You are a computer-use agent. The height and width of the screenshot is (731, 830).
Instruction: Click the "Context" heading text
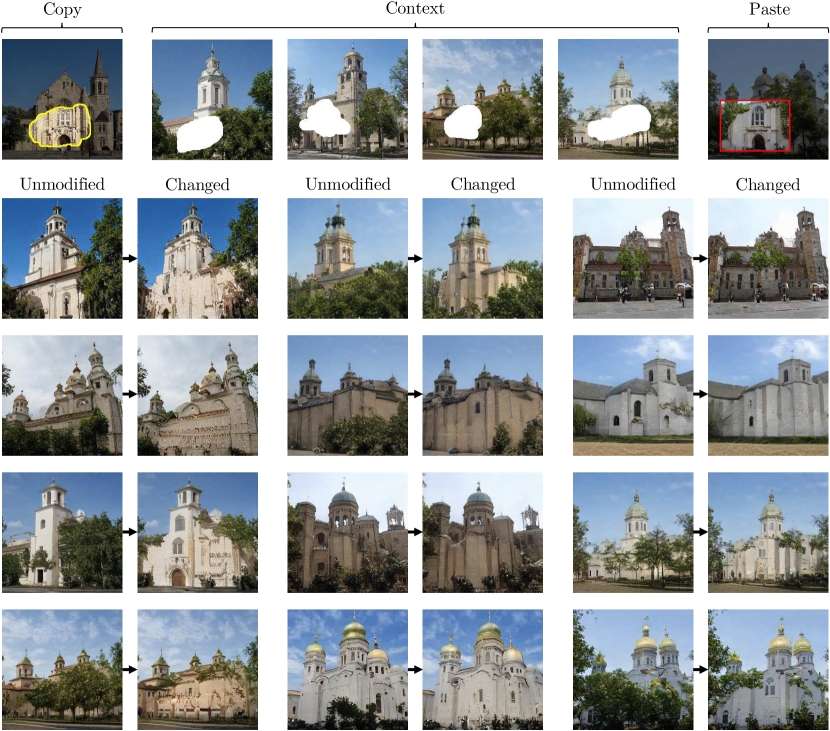(415, 8)
